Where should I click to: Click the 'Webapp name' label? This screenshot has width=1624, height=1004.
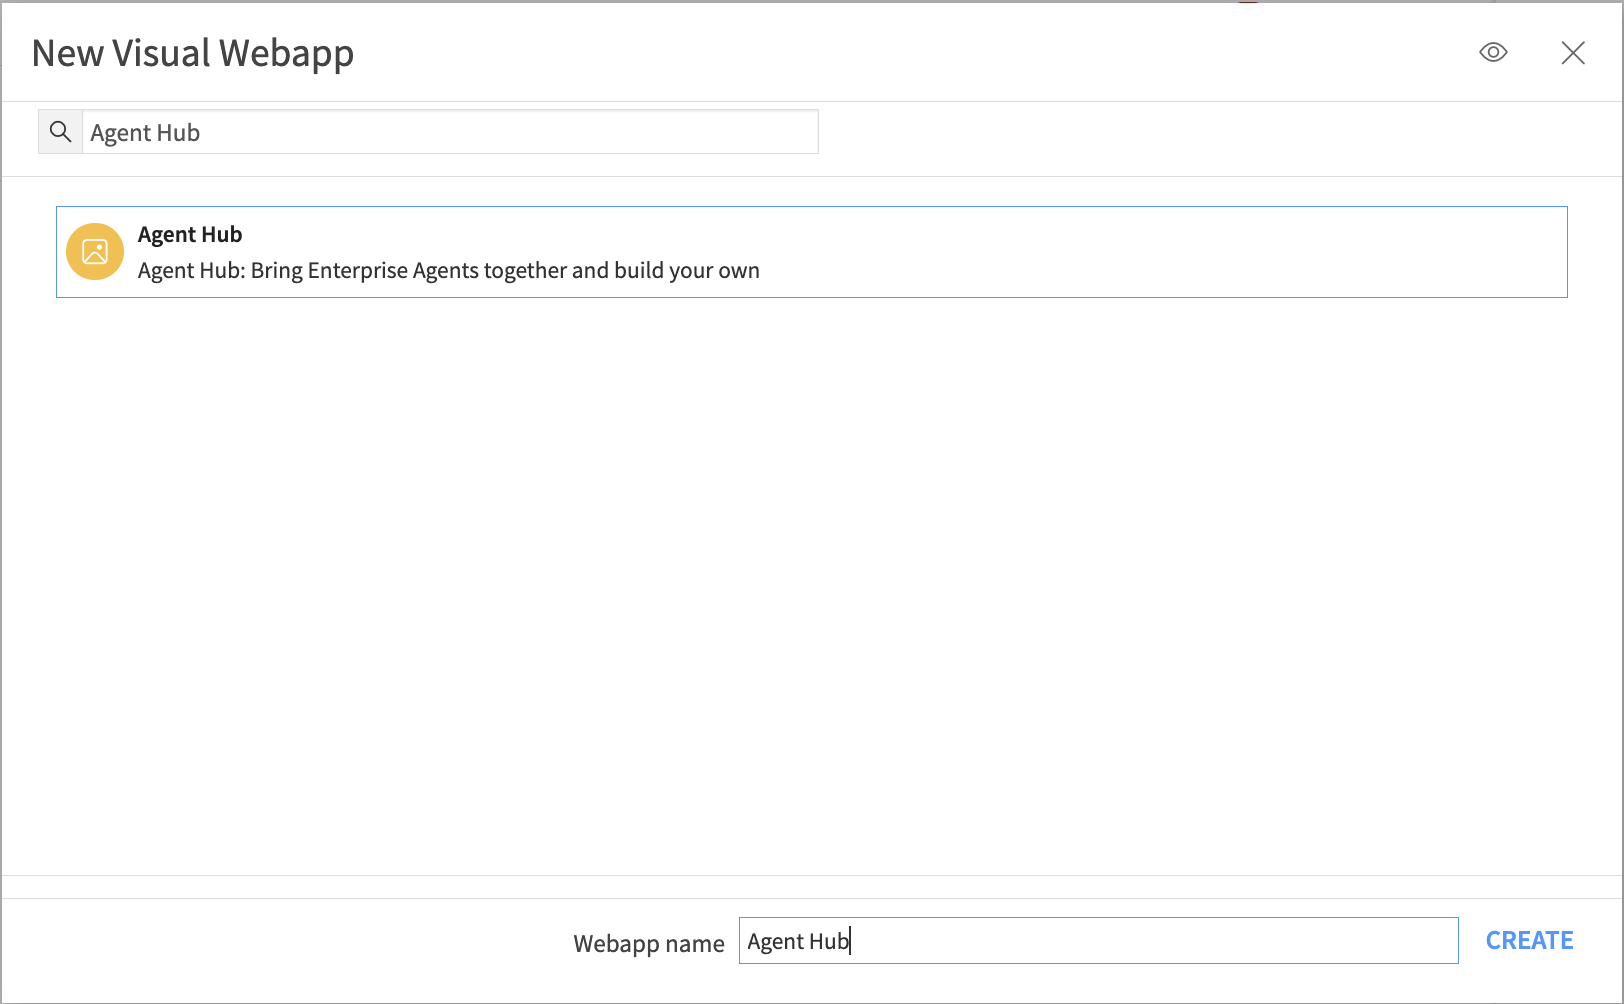(648, 943)
